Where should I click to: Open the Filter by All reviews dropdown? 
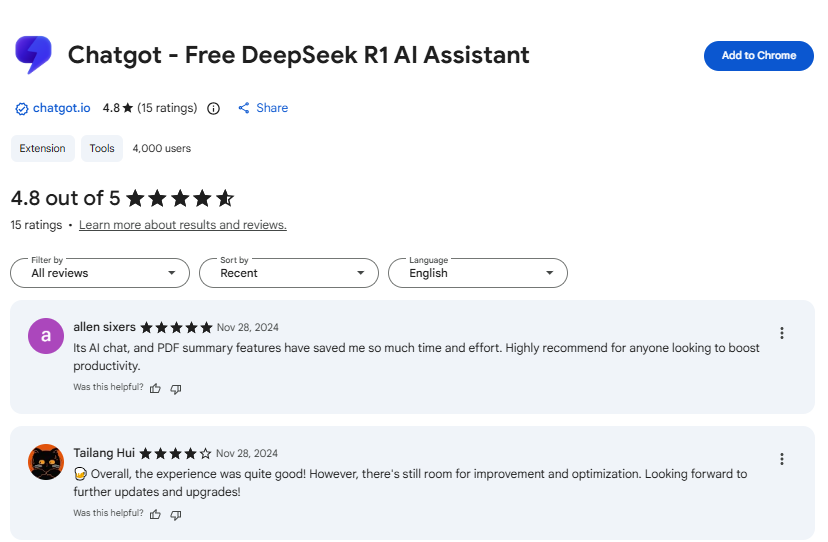pyautogui.click(x=100, y=272)
